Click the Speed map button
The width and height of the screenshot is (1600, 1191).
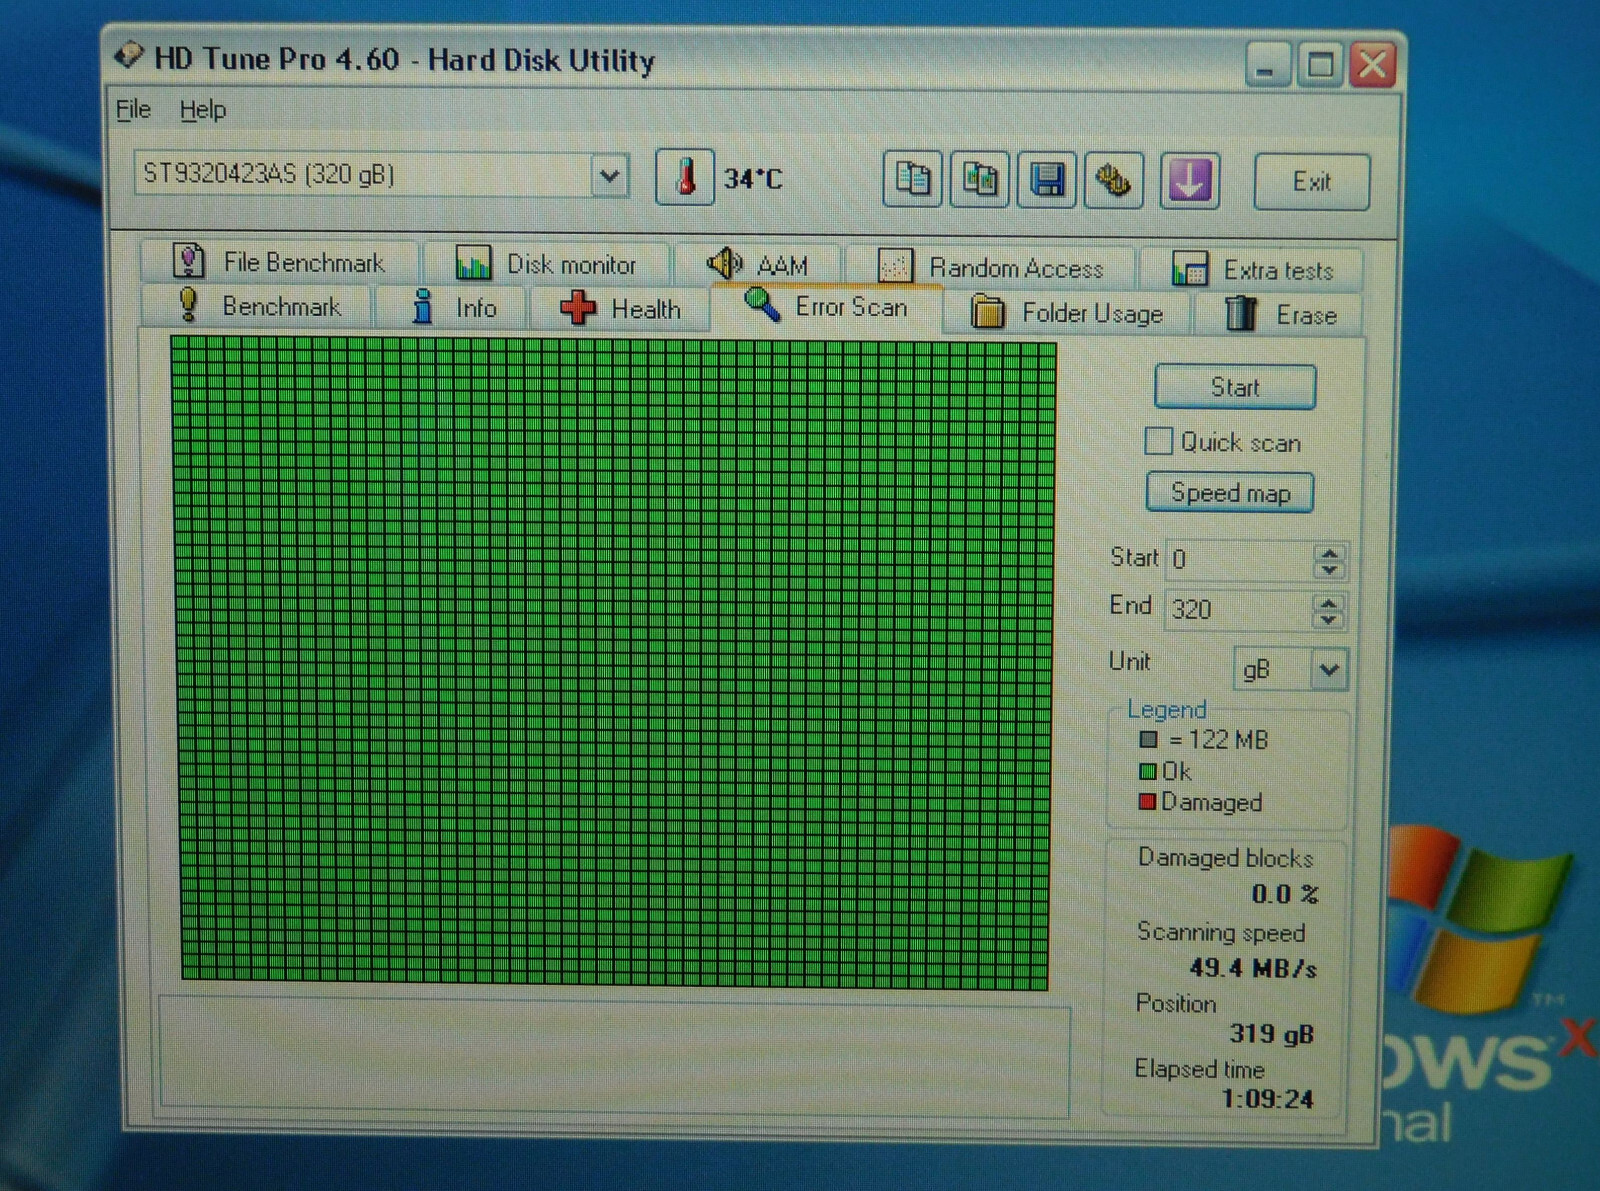(1230, 493)
